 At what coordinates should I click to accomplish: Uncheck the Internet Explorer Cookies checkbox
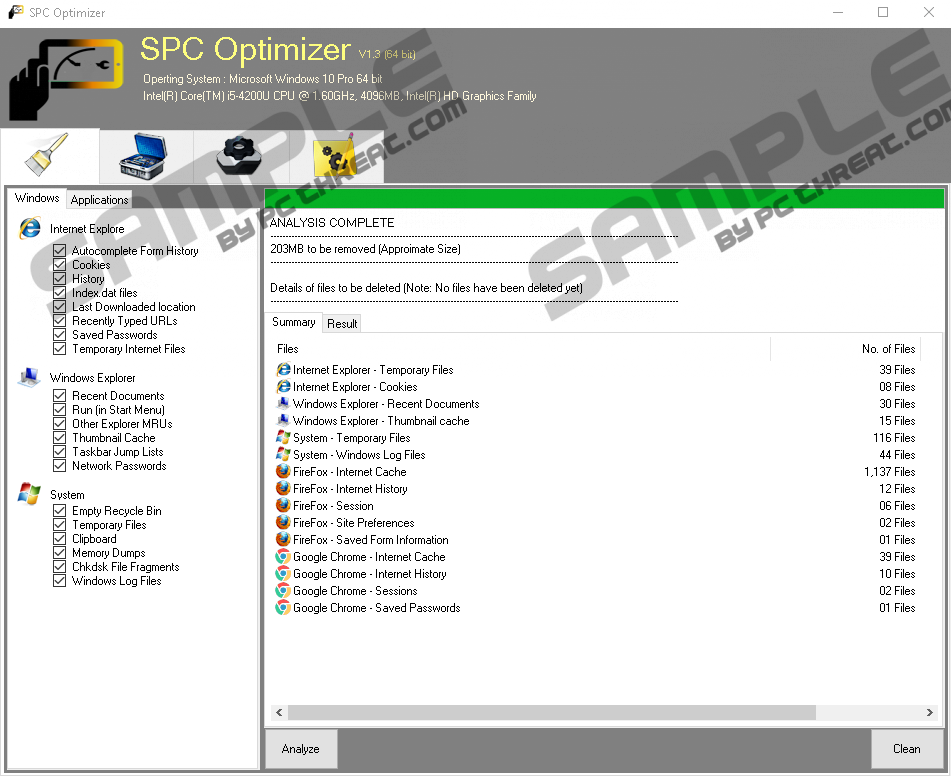point(59,265)
